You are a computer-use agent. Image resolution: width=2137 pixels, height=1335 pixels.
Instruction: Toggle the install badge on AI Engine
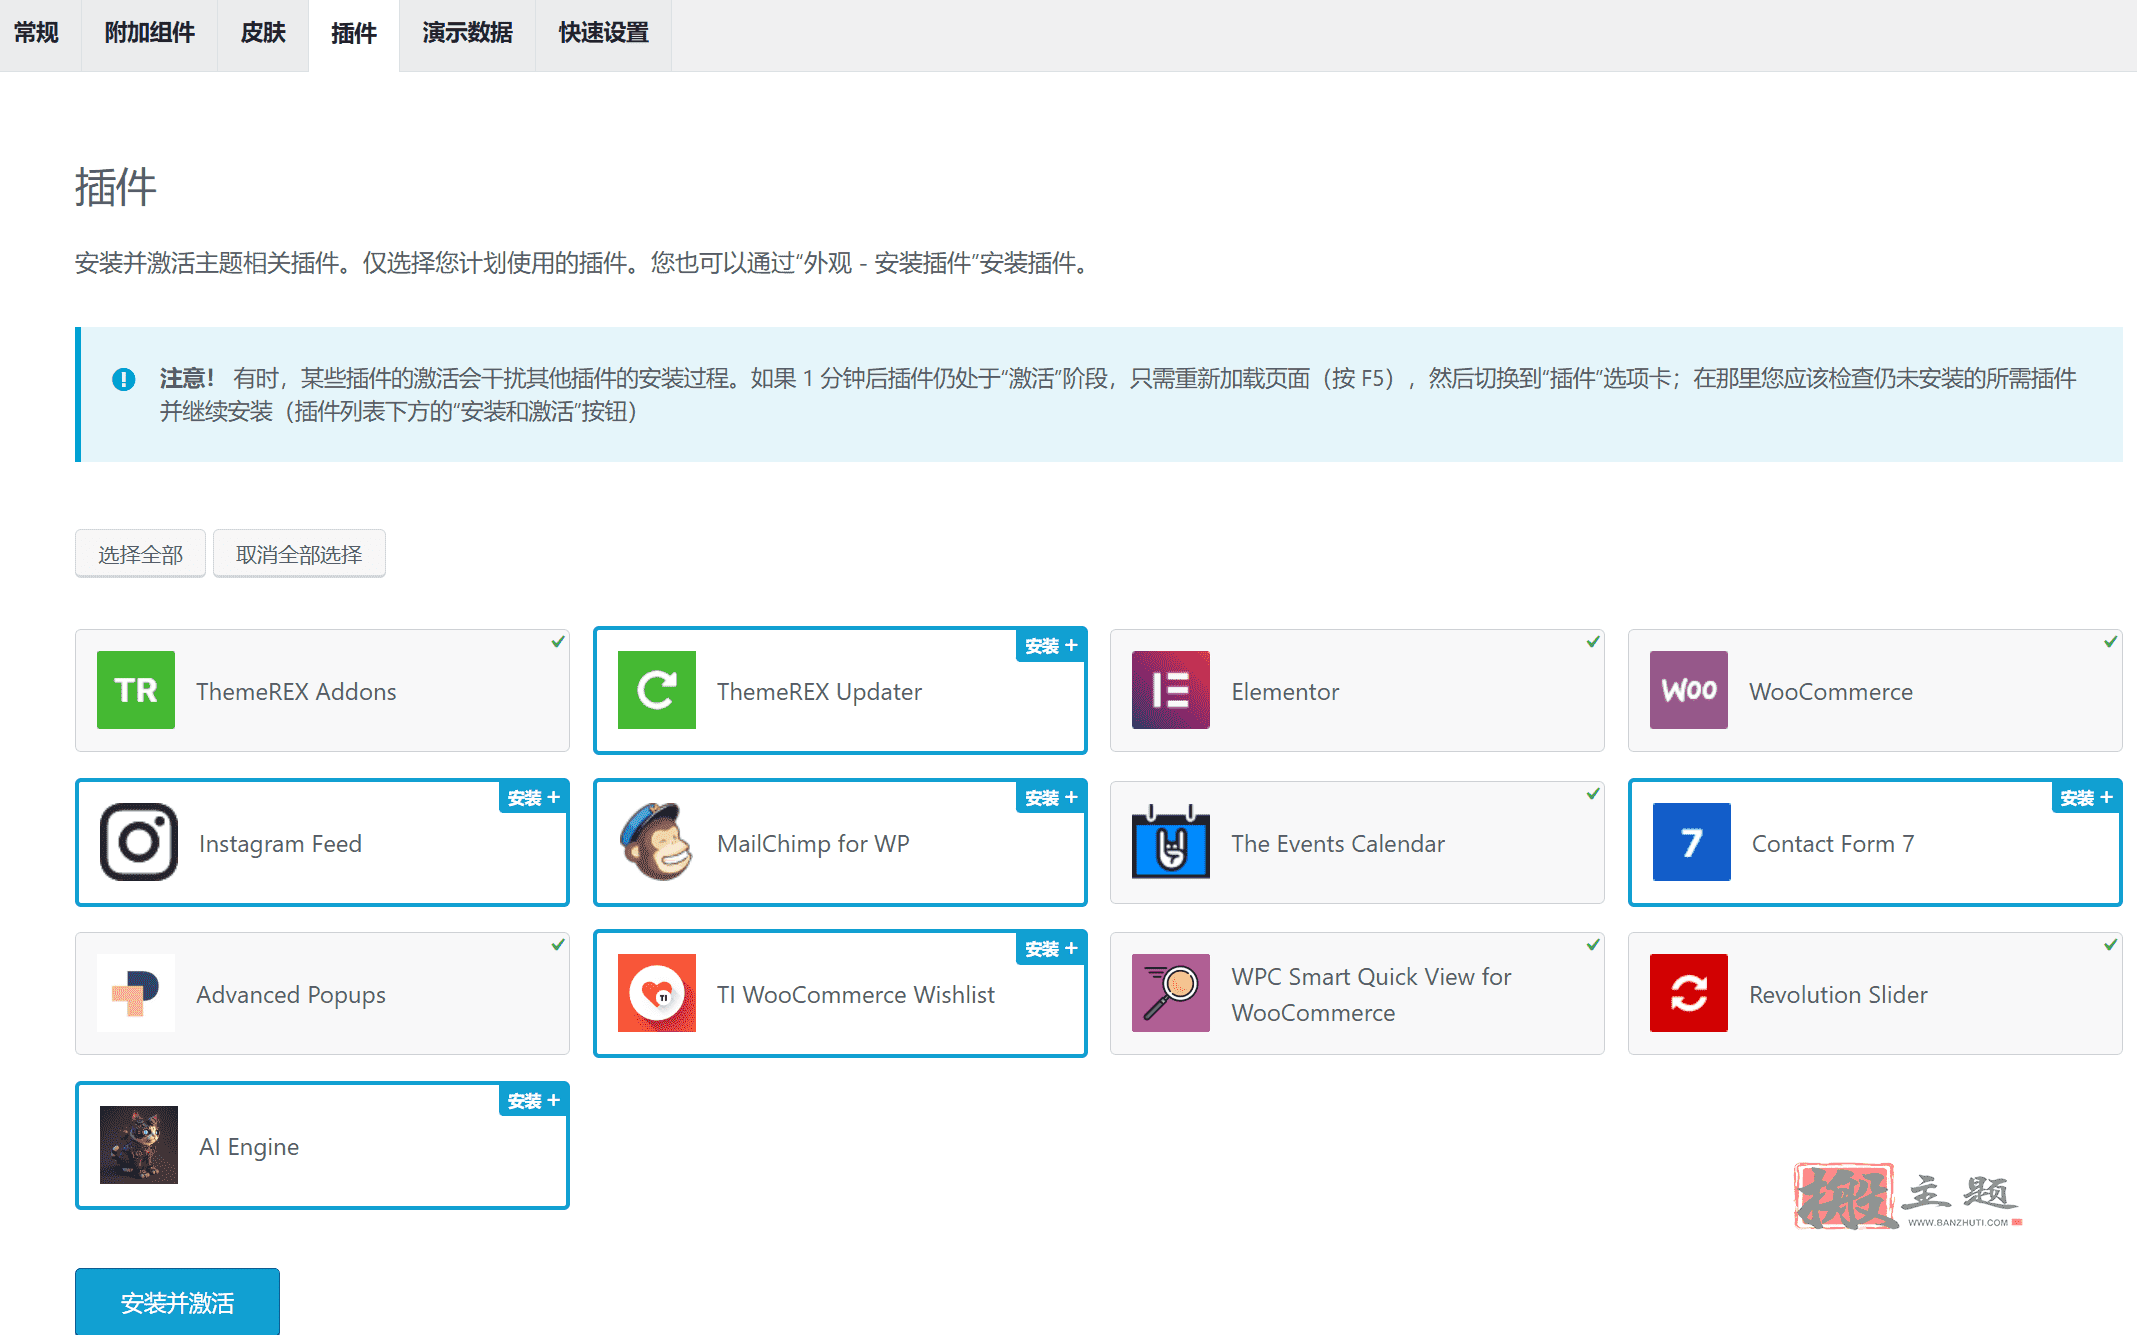pos(533,1101)
